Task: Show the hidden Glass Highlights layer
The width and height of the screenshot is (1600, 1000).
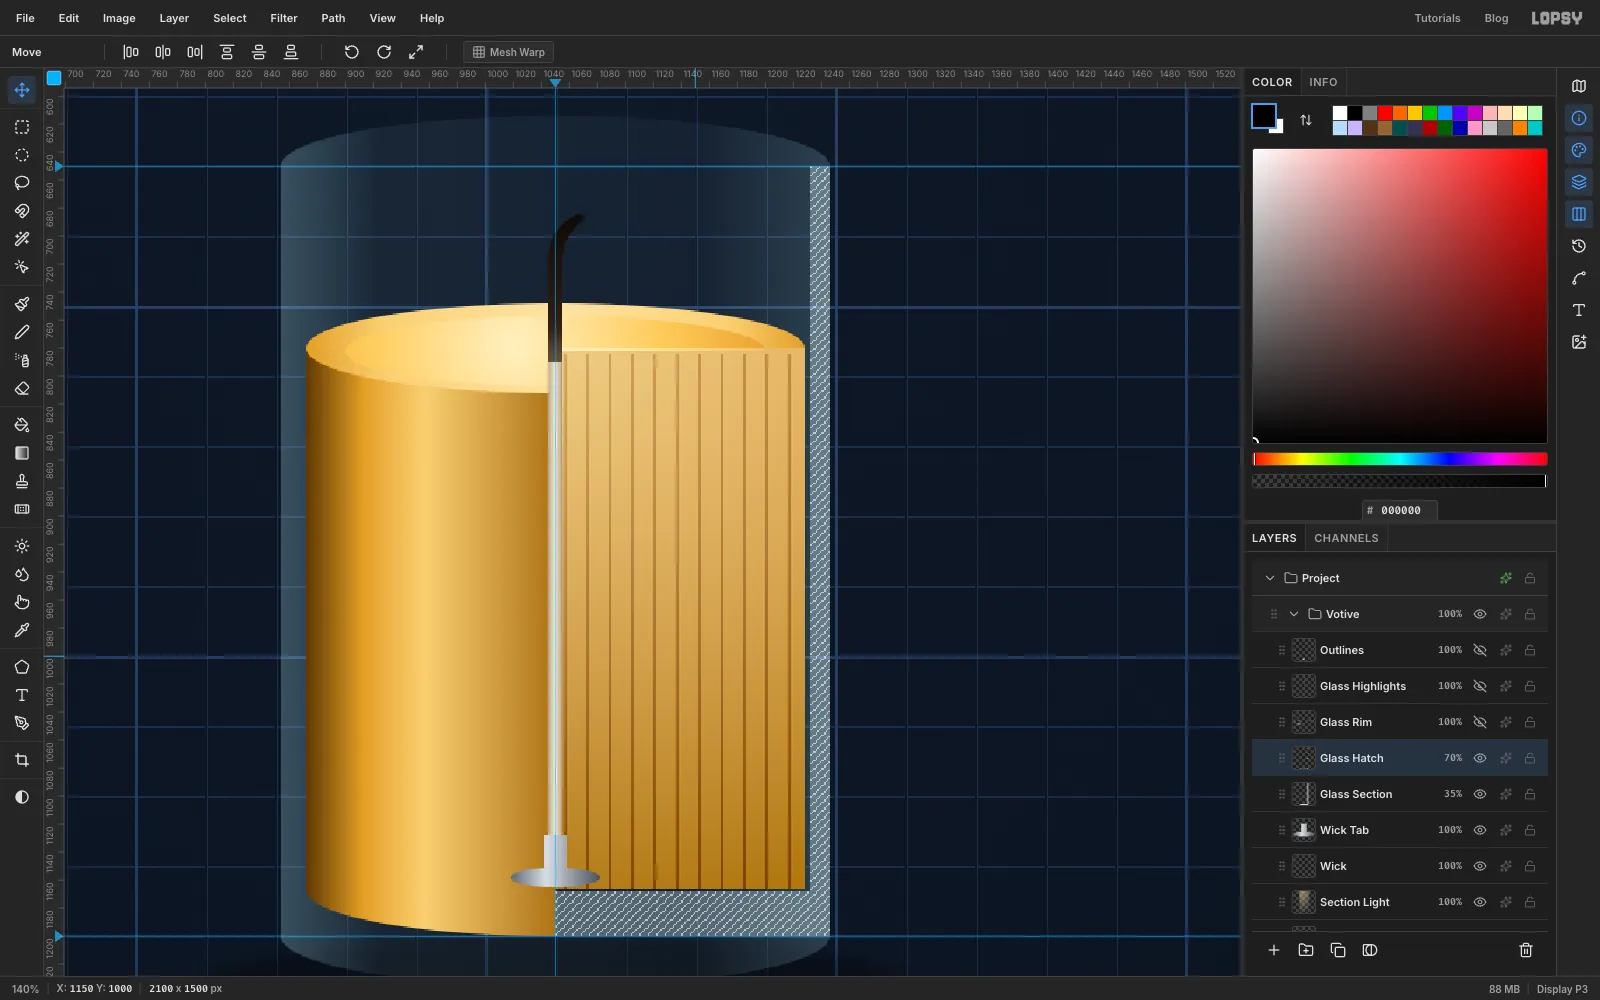Action: 1480,686
